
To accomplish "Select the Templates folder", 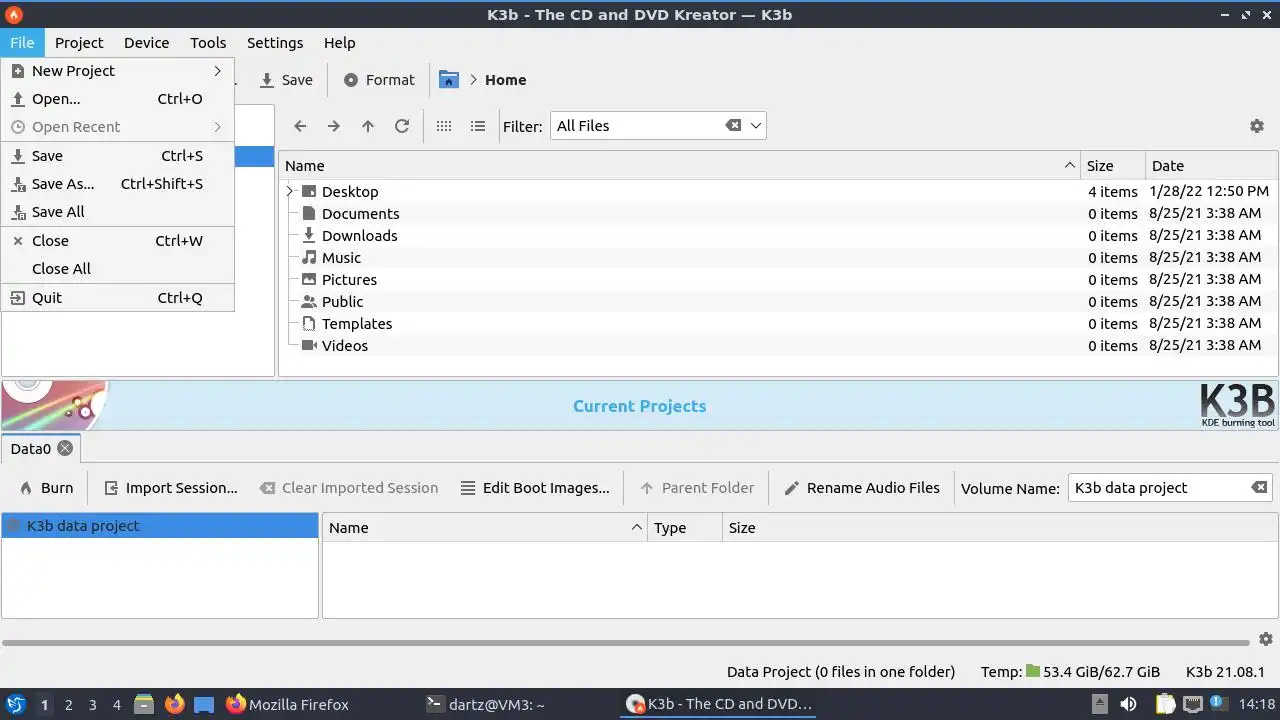I will tap(356, 323).
